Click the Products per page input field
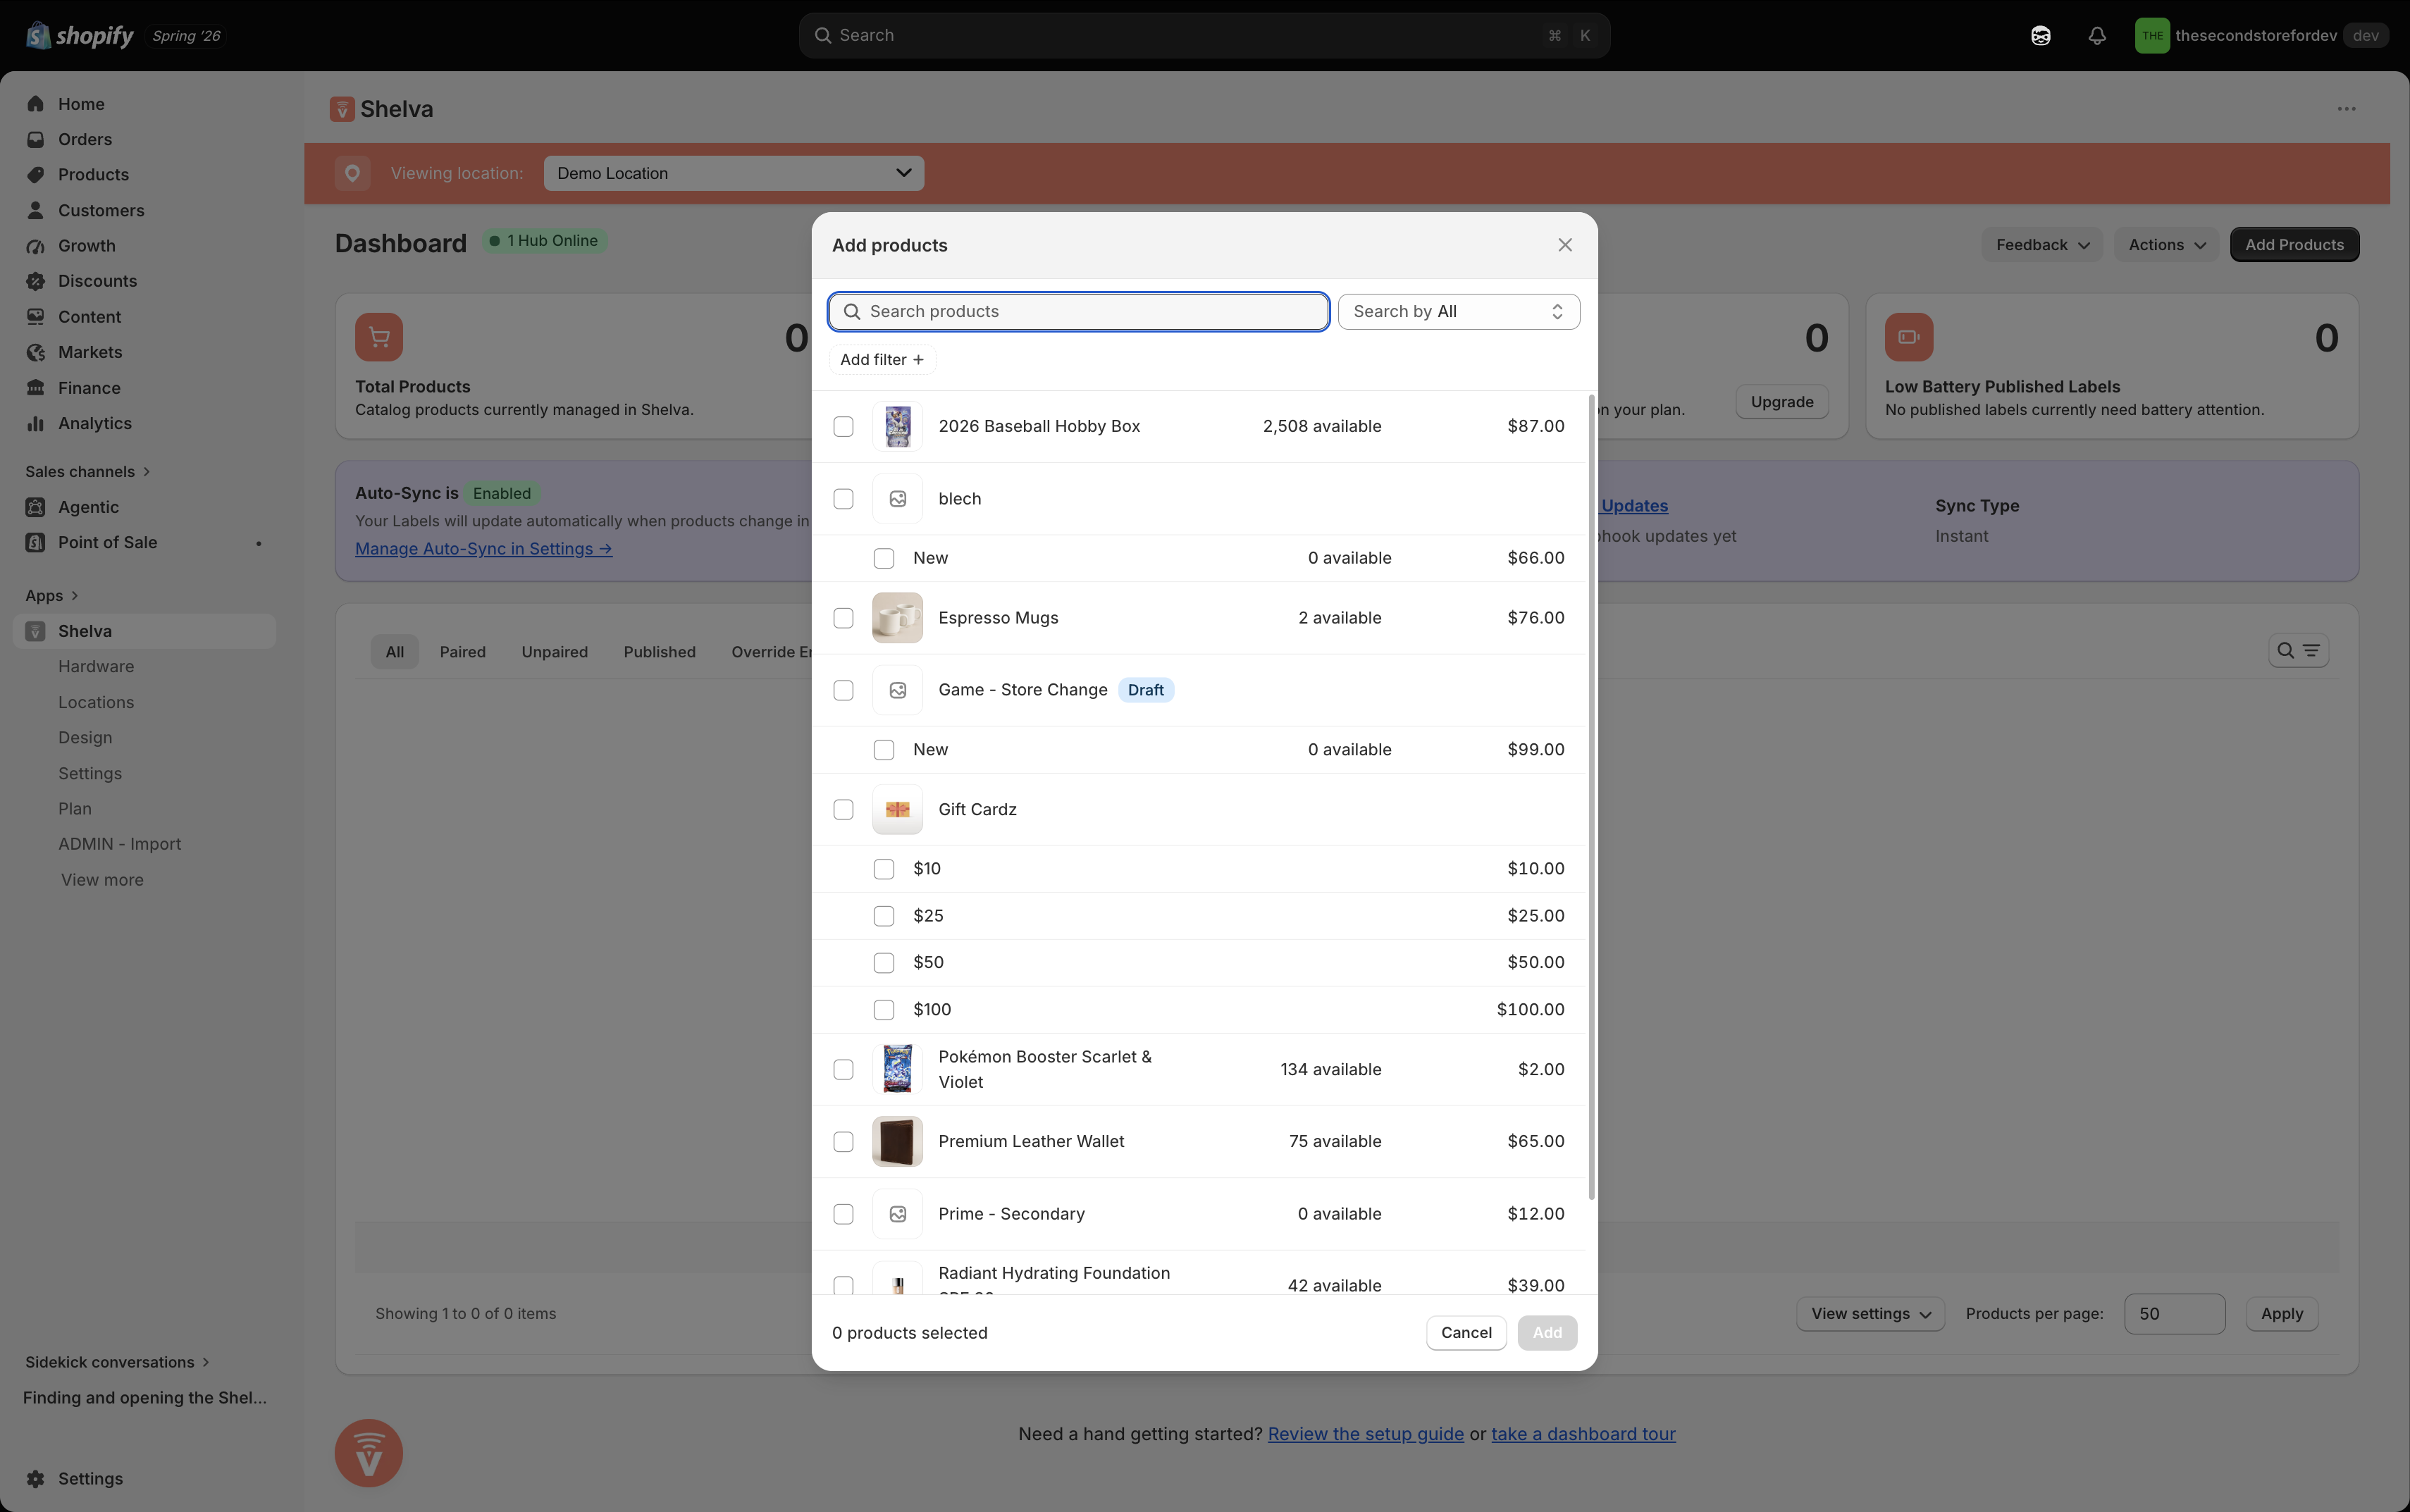The image size is (2410, 1512). tap(2174, 1314)
